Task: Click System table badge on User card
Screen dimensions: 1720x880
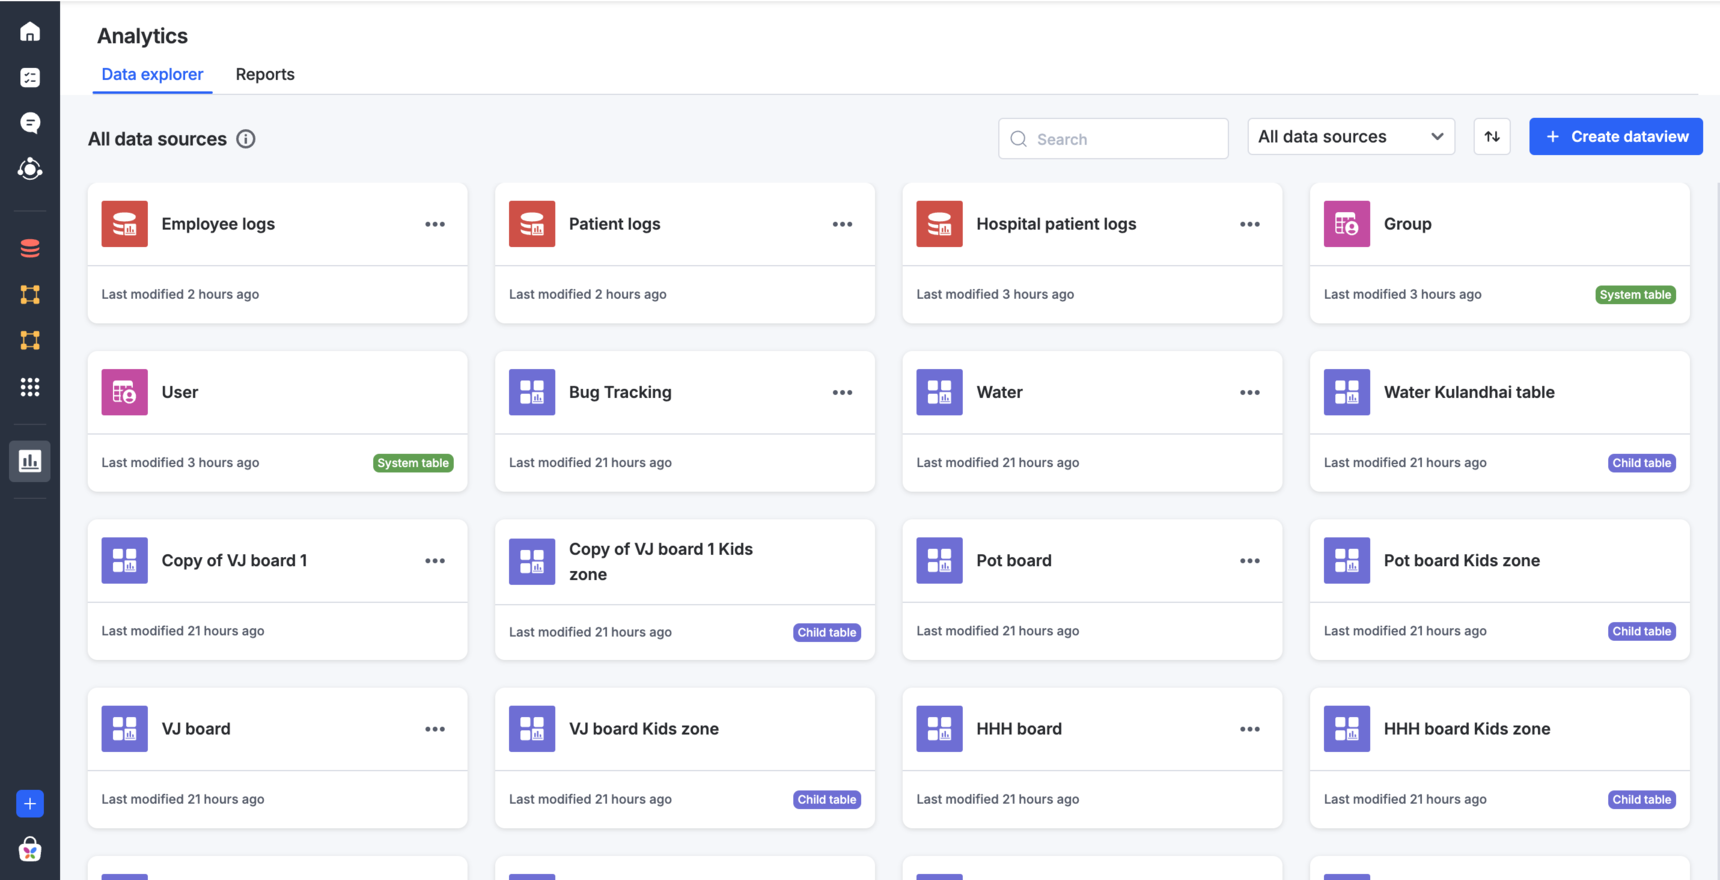Action: pos(413,463)
